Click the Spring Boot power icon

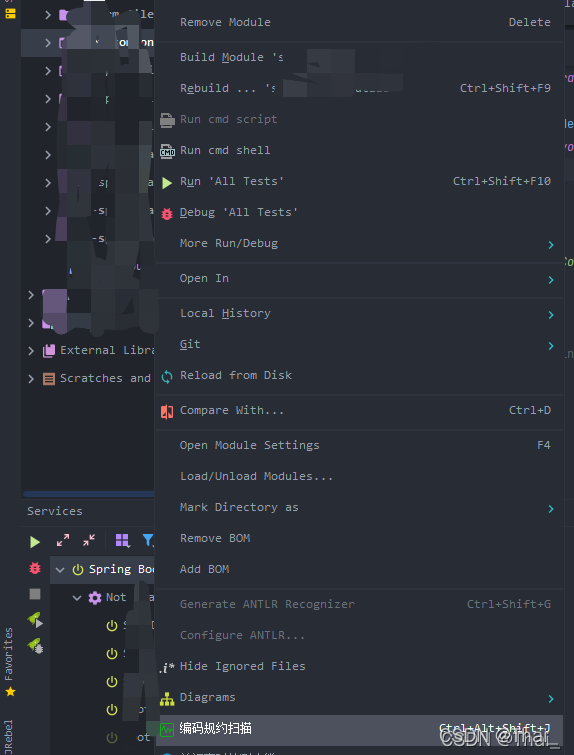[78, 570]
